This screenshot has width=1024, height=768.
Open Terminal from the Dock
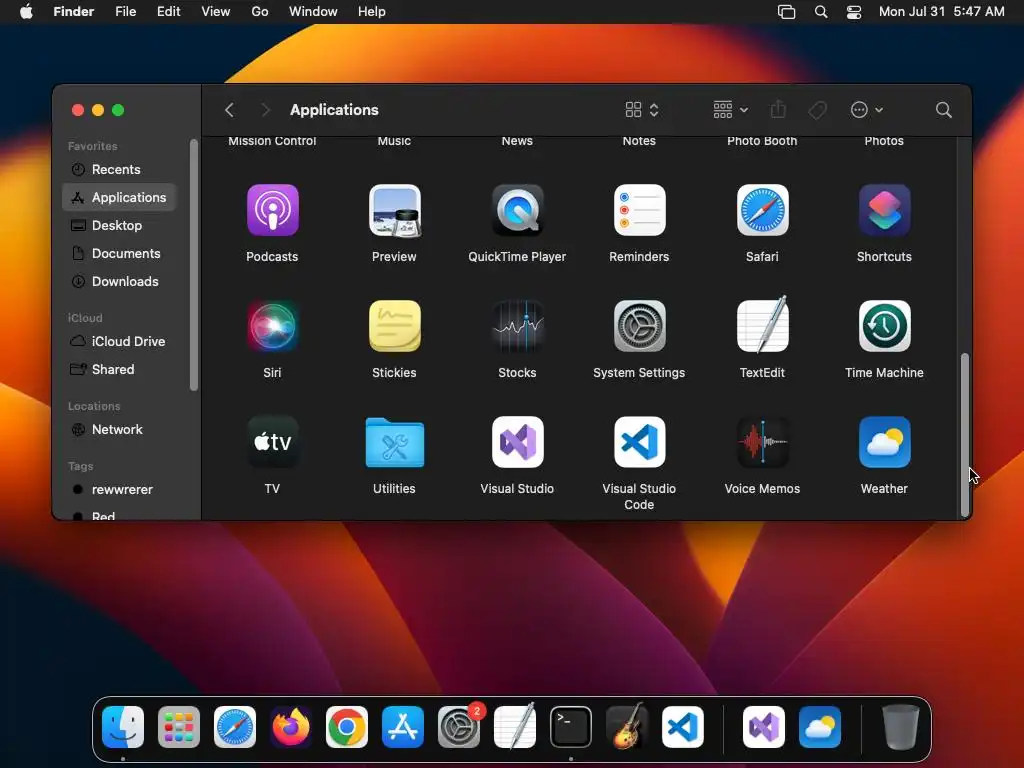point(571,727)
